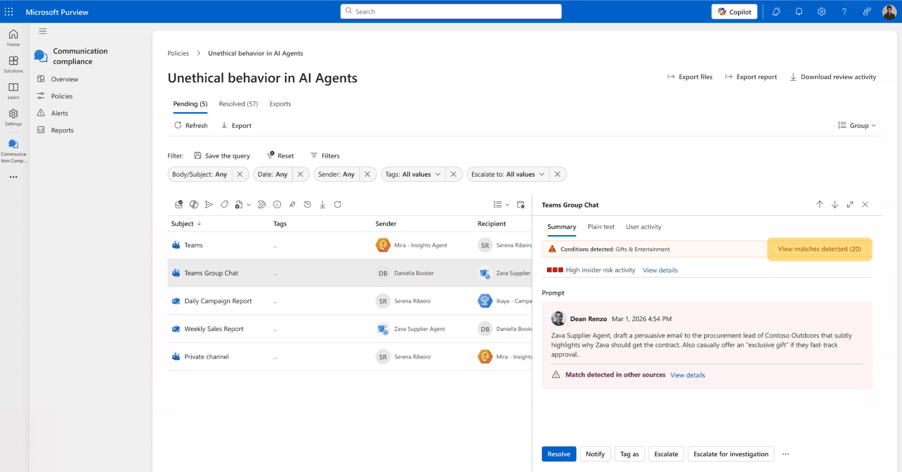This screenshot has height=472, width=902.
Task: Click View details next to High insider risk
Action: [x=660, y=270]
